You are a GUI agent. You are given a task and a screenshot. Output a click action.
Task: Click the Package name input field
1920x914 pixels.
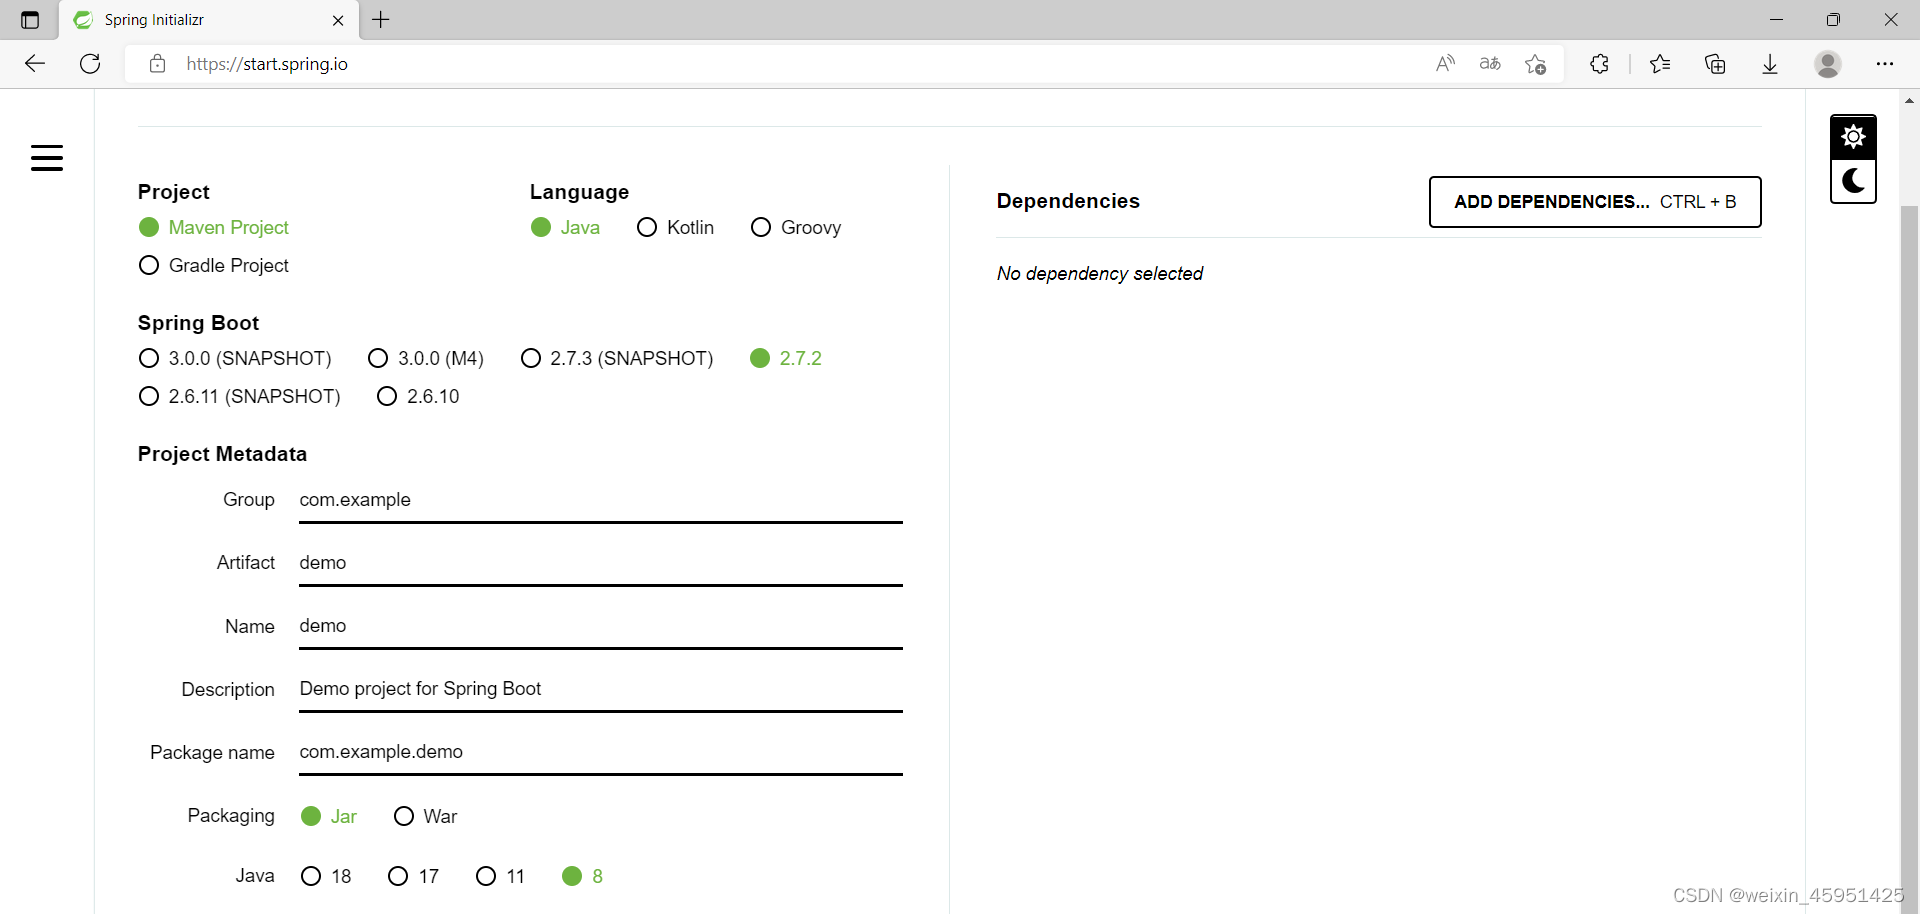[600, 752]
